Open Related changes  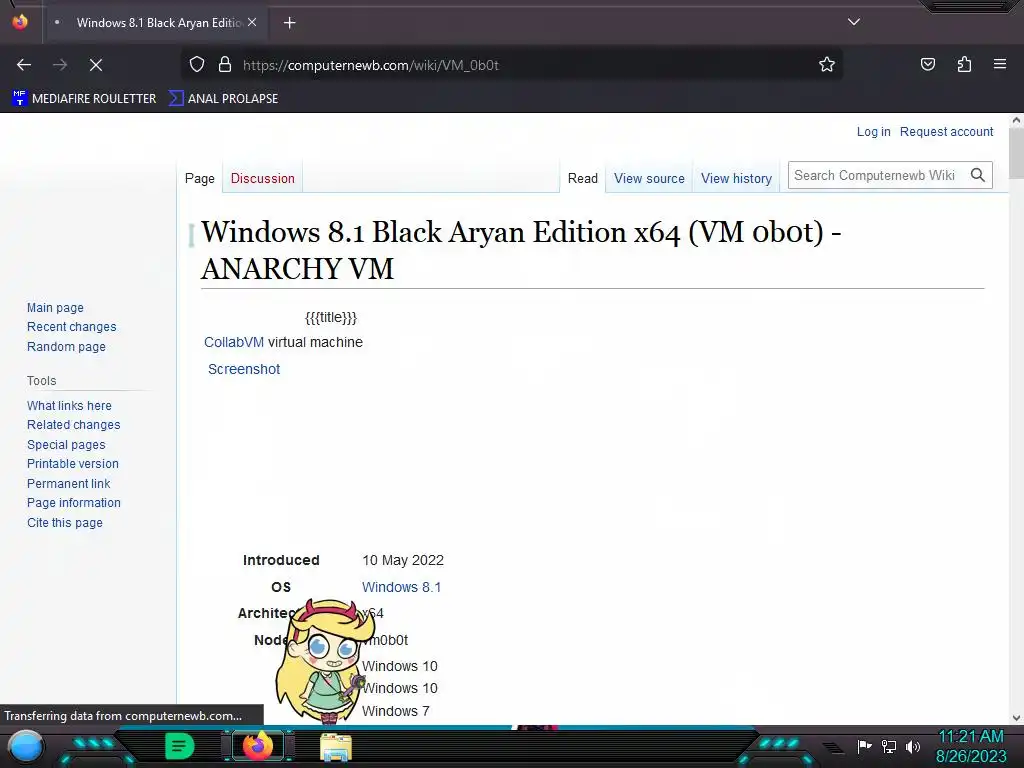74,424
